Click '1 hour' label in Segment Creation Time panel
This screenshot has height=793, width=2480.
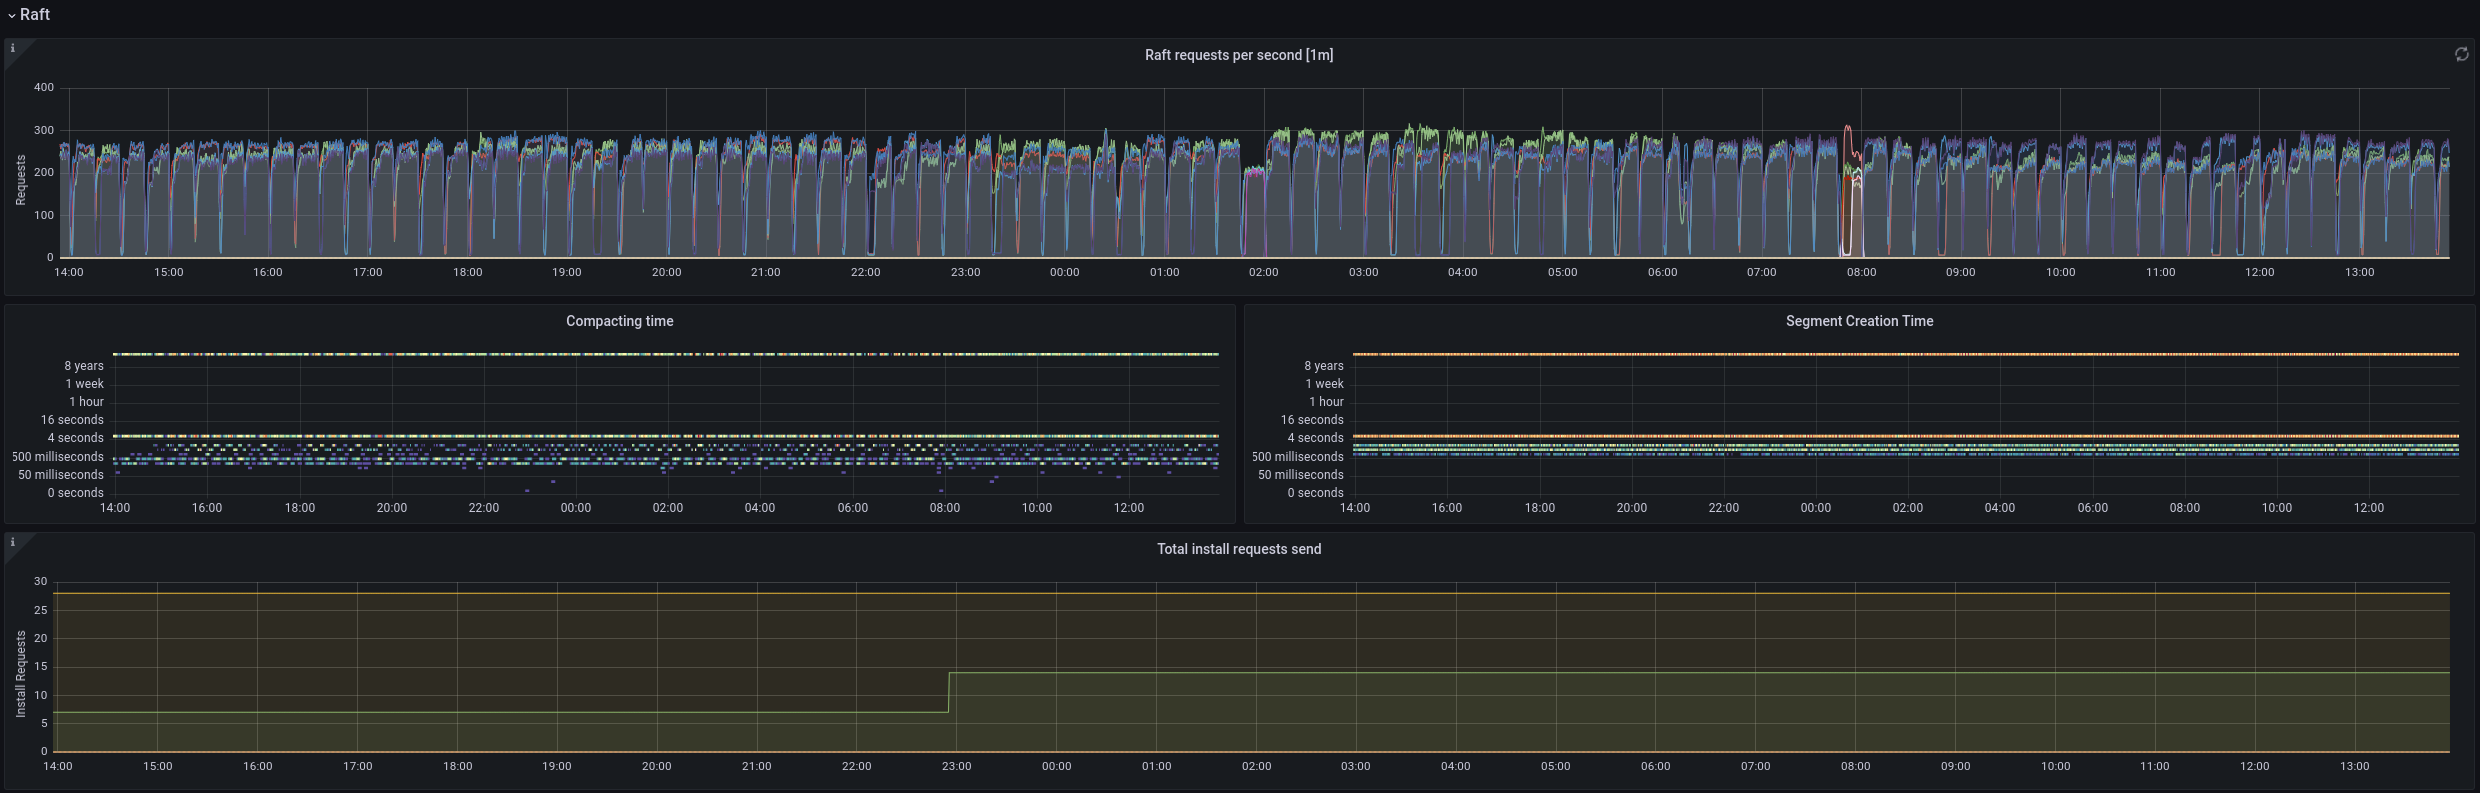coord(1327,402)
